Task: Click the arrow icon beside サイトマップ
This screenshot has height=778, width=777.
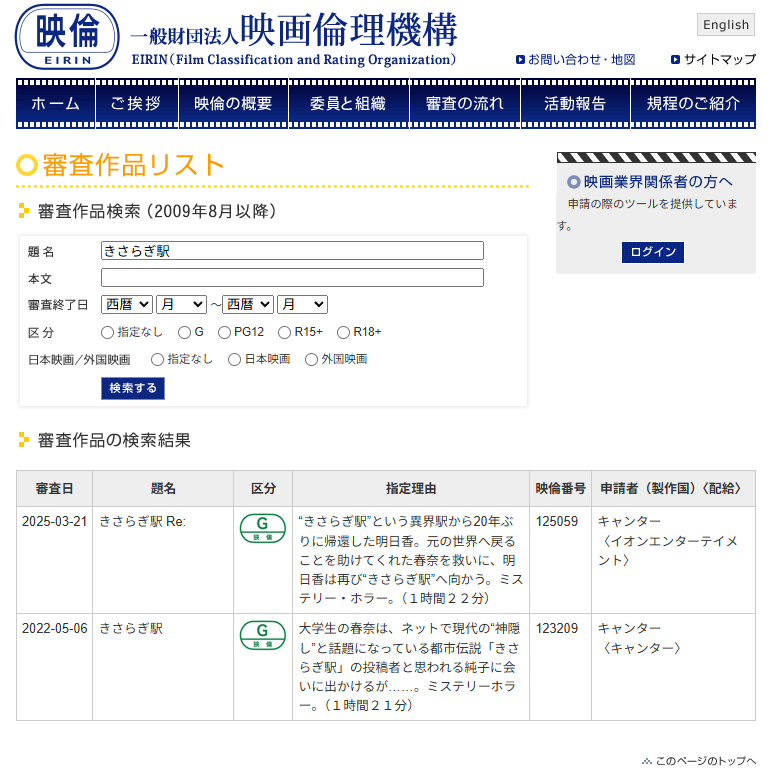Action: [675, 60]
